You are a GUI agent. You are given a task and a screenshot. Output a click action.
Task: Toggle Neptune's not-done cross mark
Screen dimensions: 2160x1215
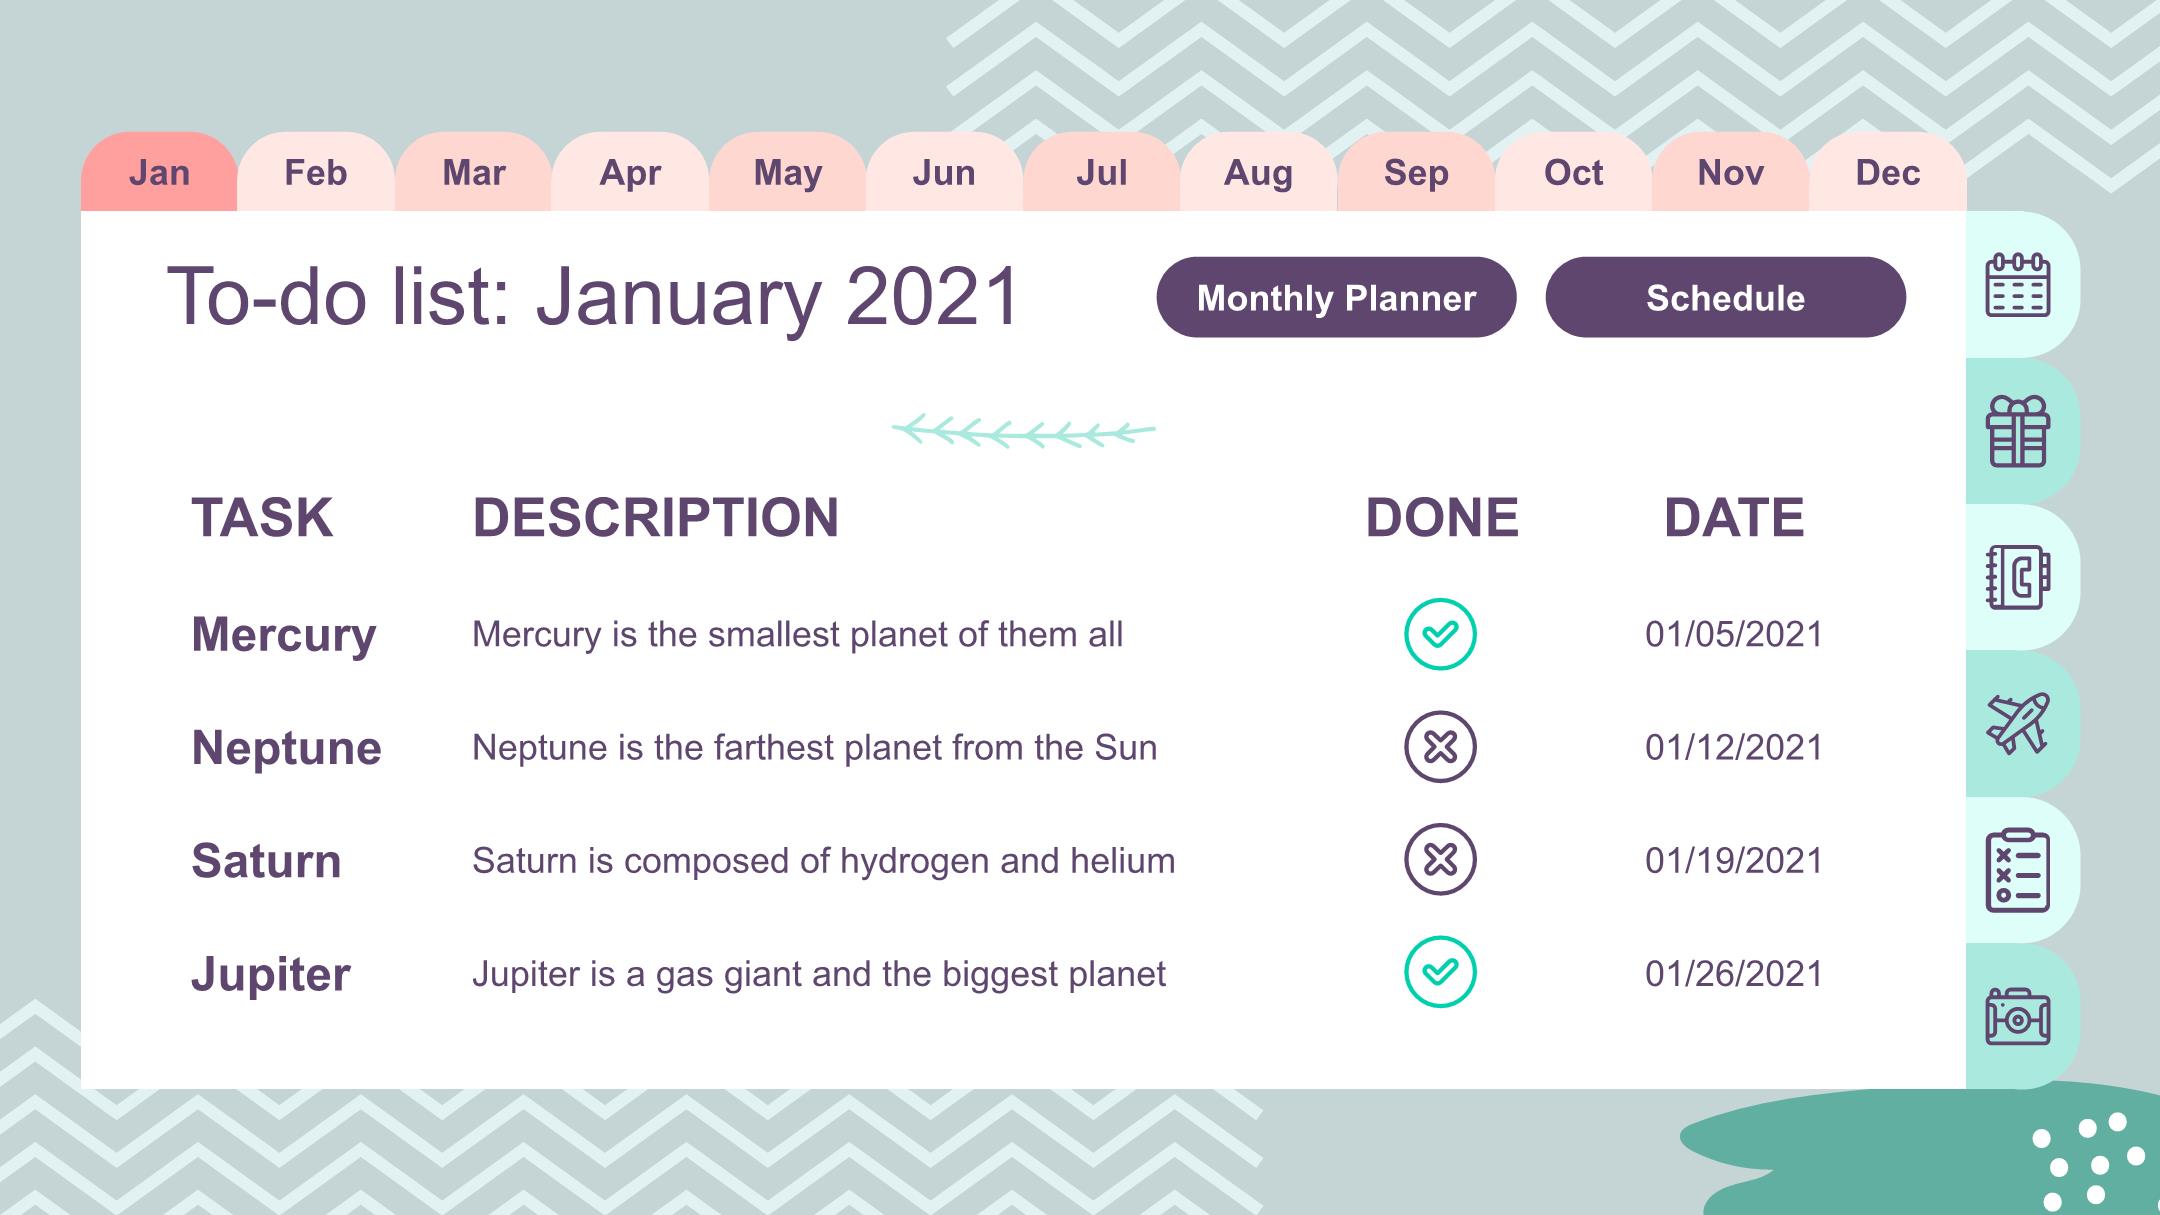(1440, 747)
